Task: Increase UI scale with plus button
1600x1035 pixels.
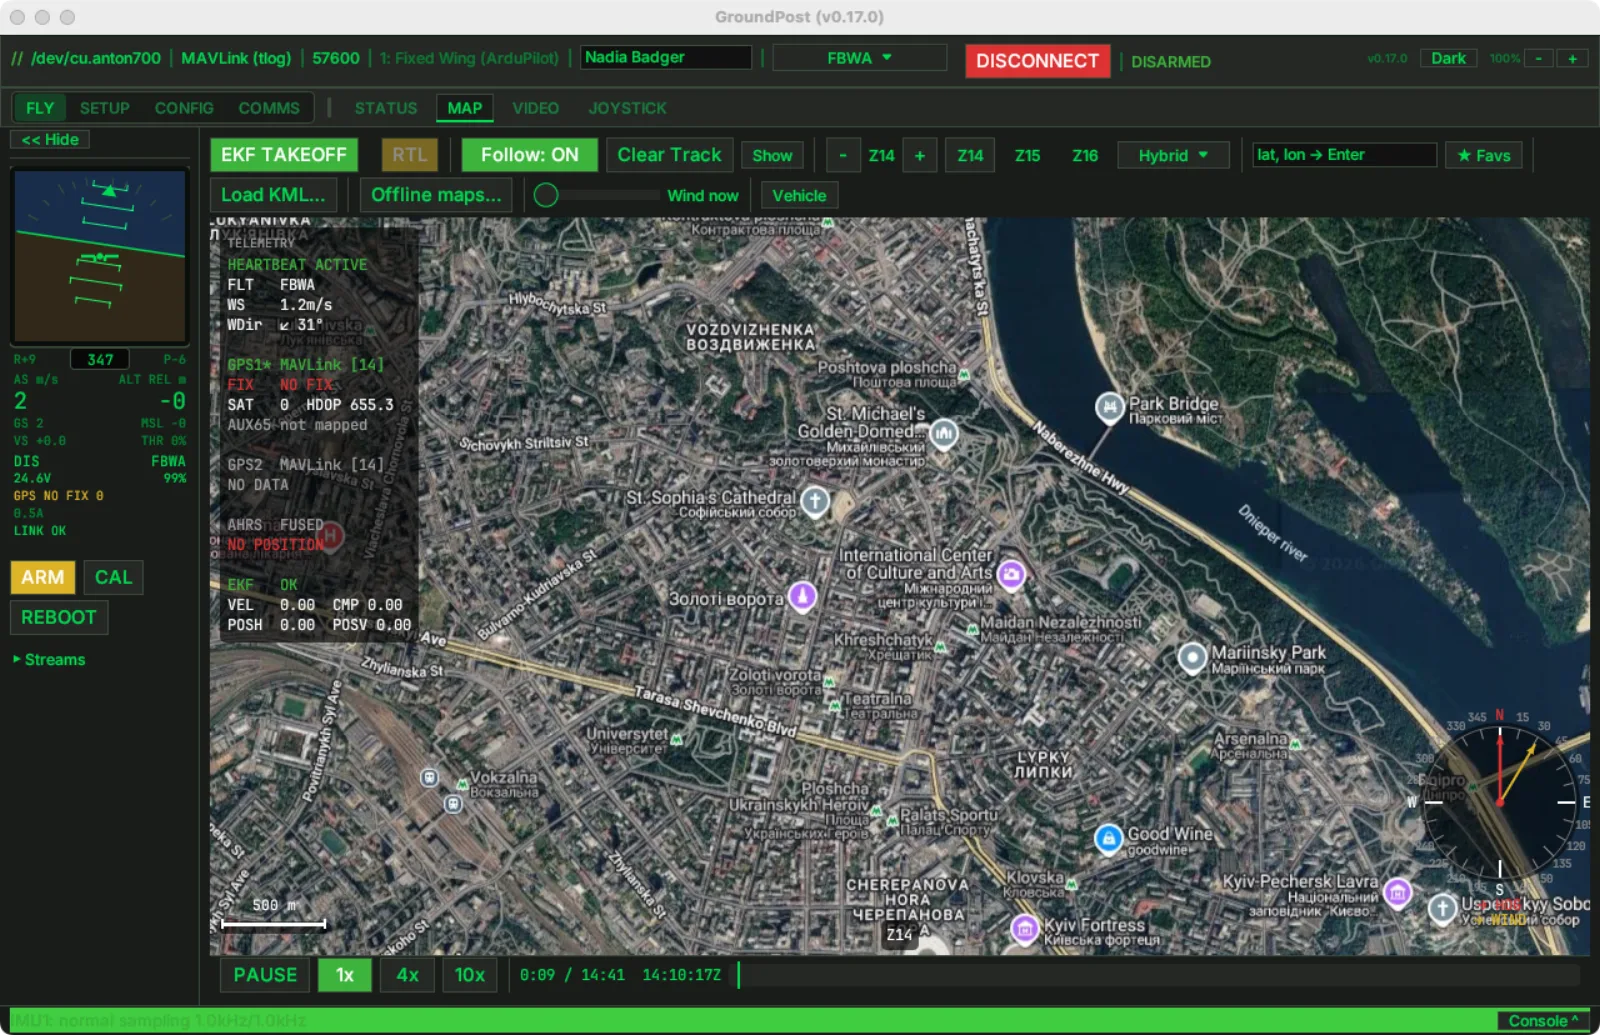Action: point(1572,59)
